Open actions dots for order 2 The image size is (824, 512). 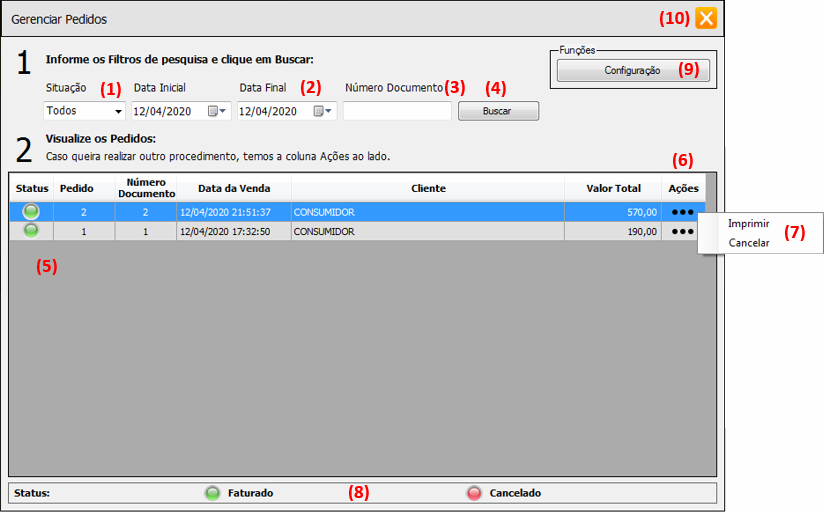(683, 212)
